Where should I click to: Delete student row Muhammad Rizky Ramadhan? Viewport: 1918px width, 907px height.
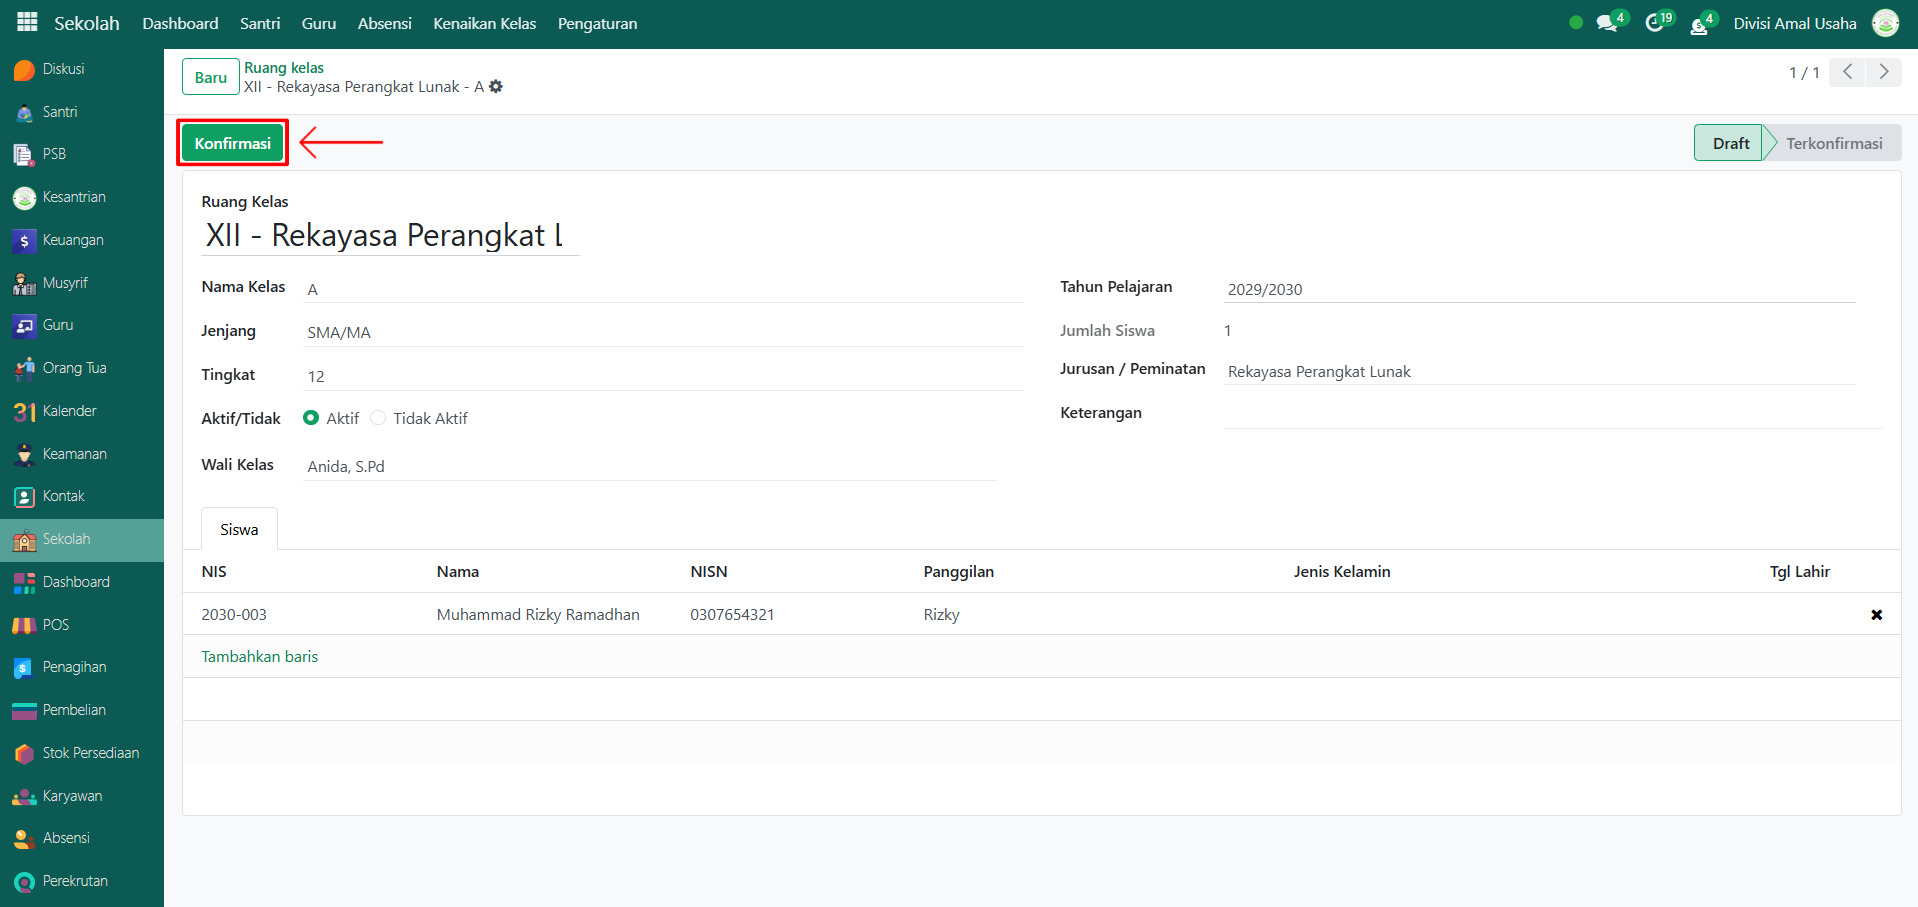pyautogui.click(x=1876, y=615)
